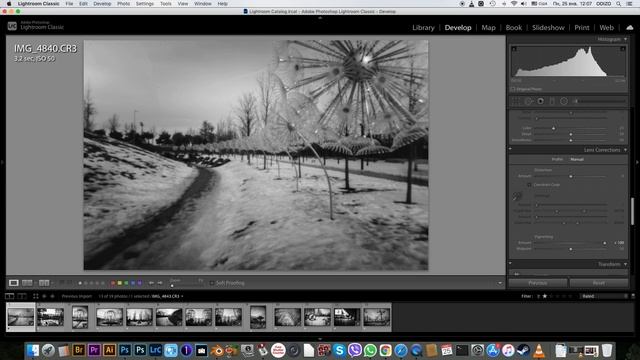The height and width of the screenshot is (360, 640).
Task: Click the Vignetting Amount slider
Action: [x=571, y=243]
